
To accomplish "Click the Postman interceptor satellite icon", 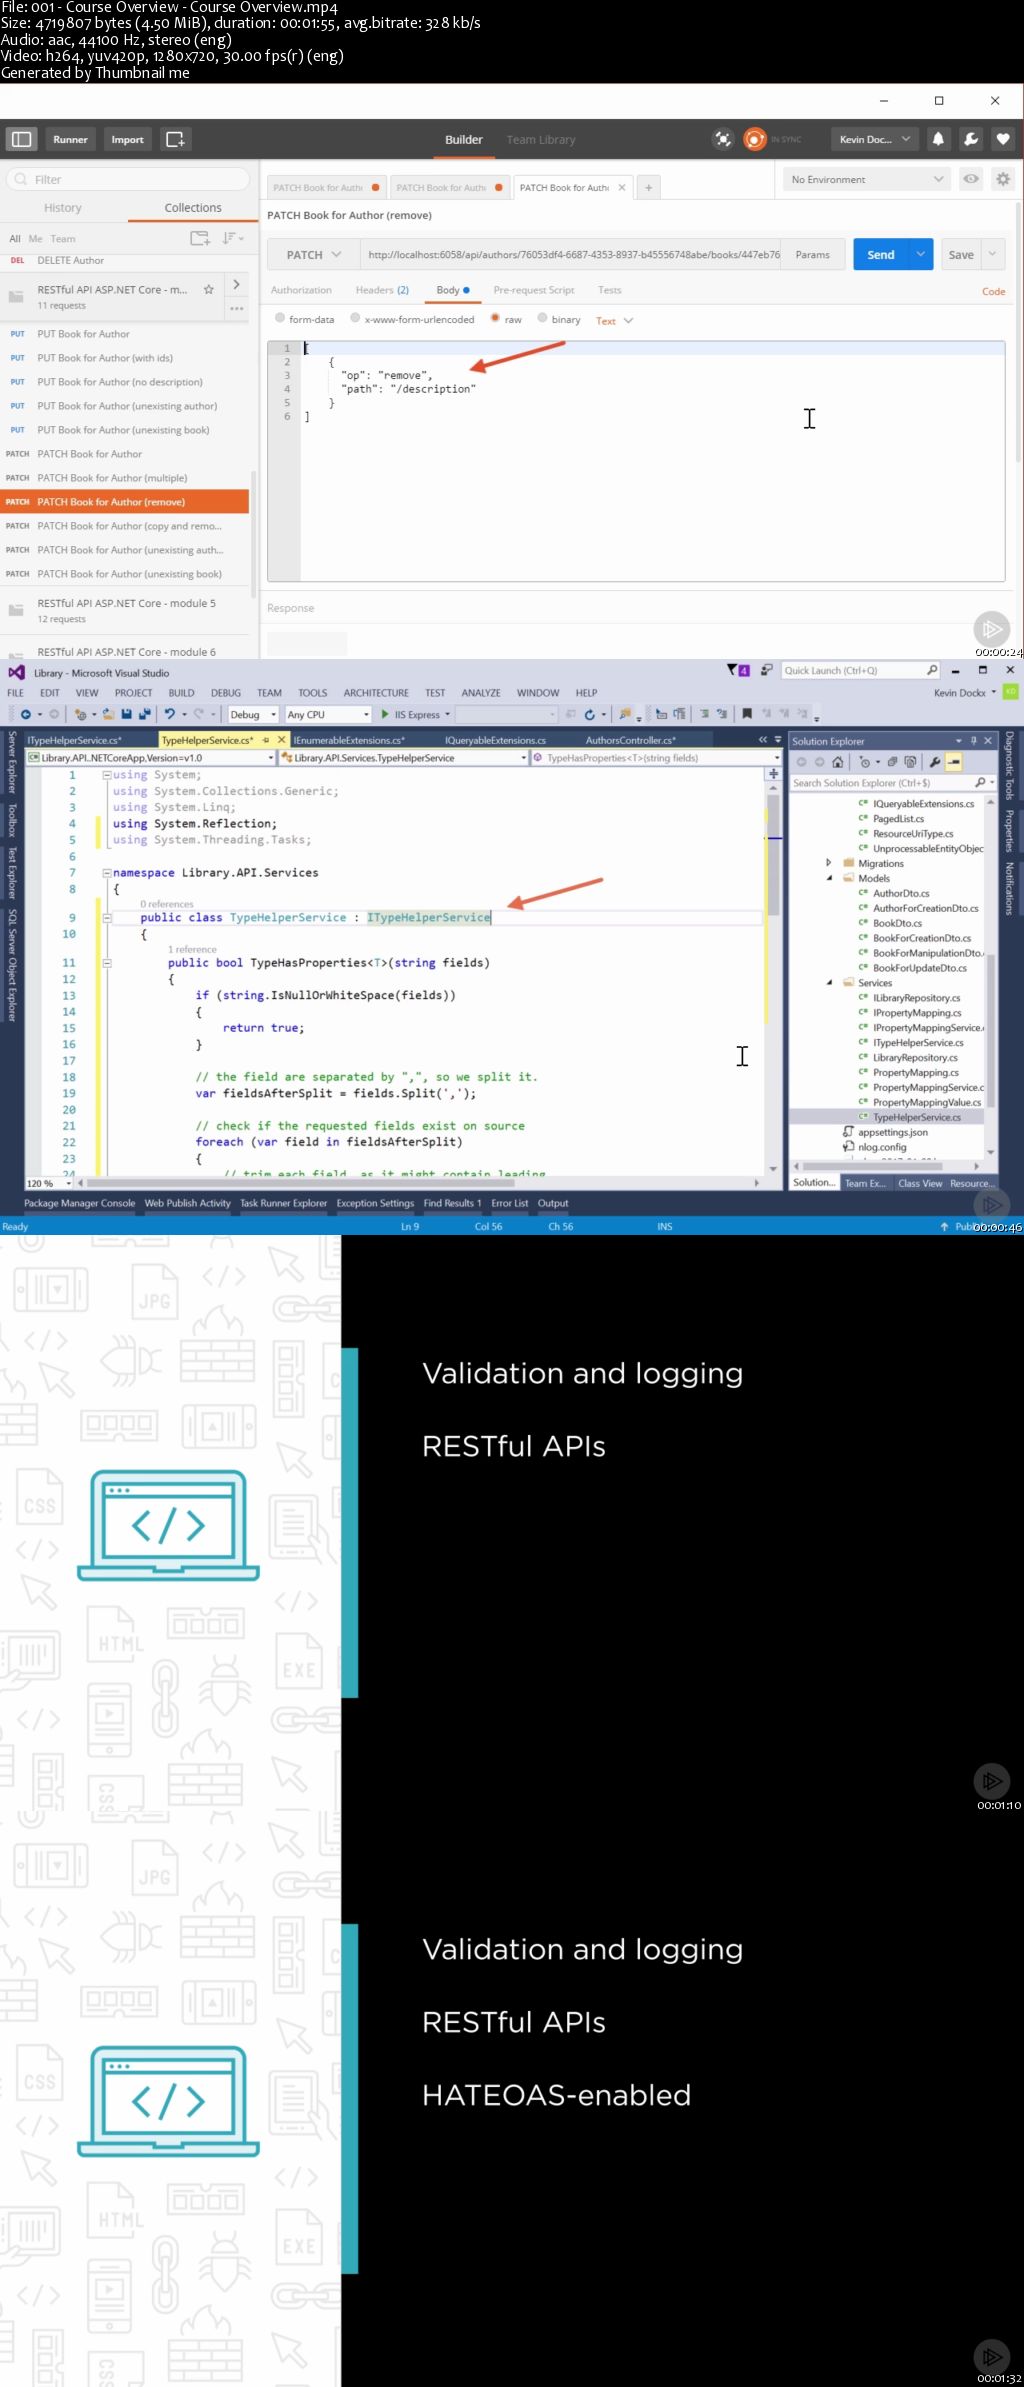I will [723, 139].
